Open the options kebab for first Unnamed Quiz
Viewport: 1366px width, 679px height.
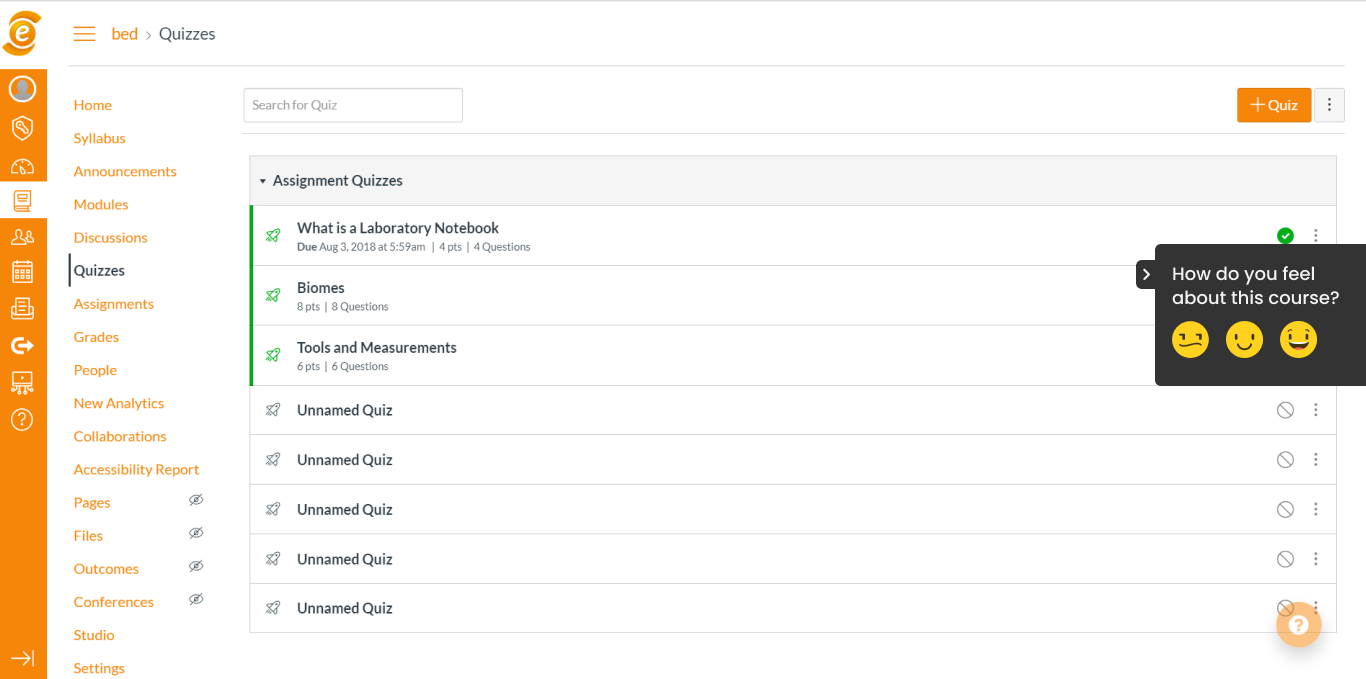click(x=1316, y=410)
